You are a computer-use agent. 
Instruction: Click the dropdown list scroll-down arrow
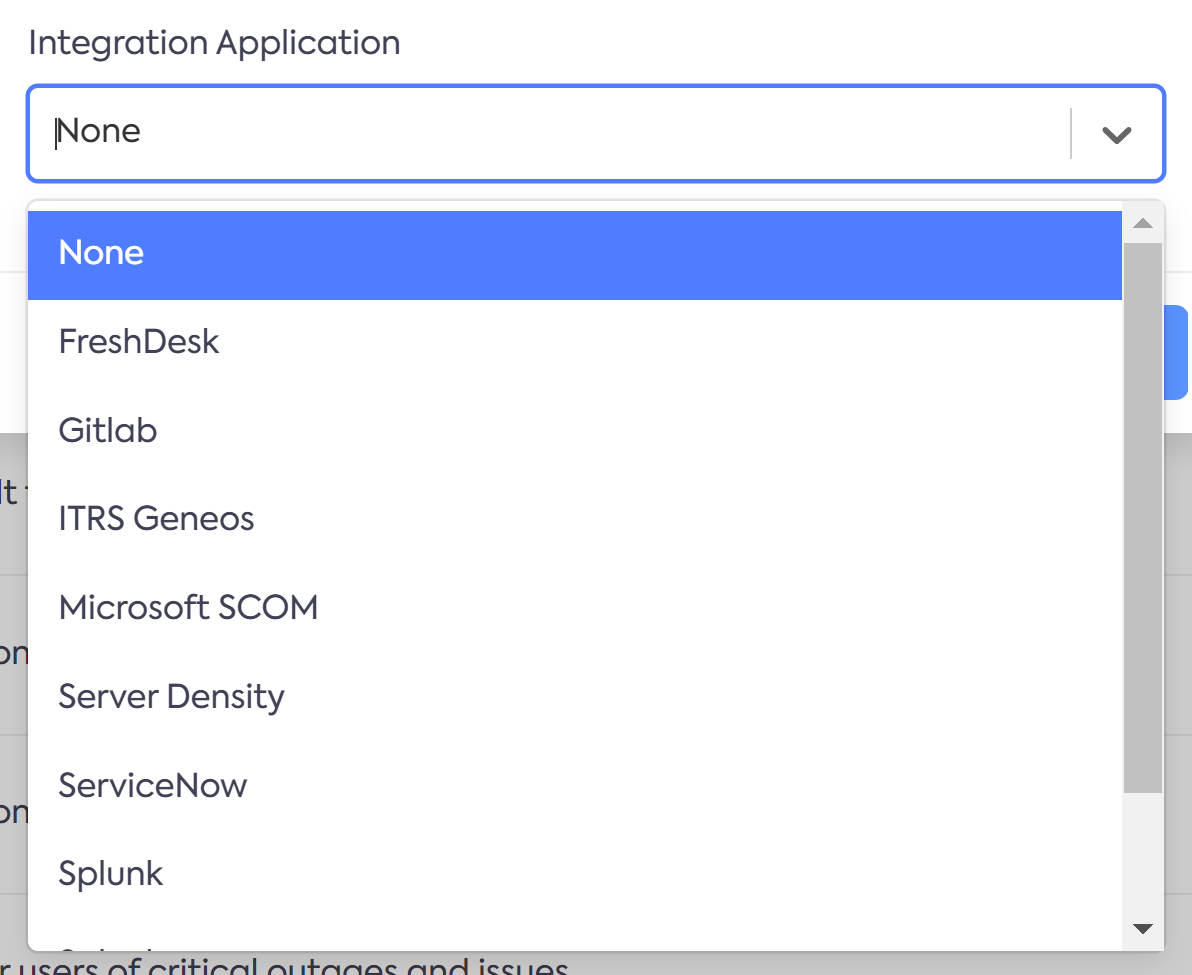pyautogui.click(x=1143, y=928)
